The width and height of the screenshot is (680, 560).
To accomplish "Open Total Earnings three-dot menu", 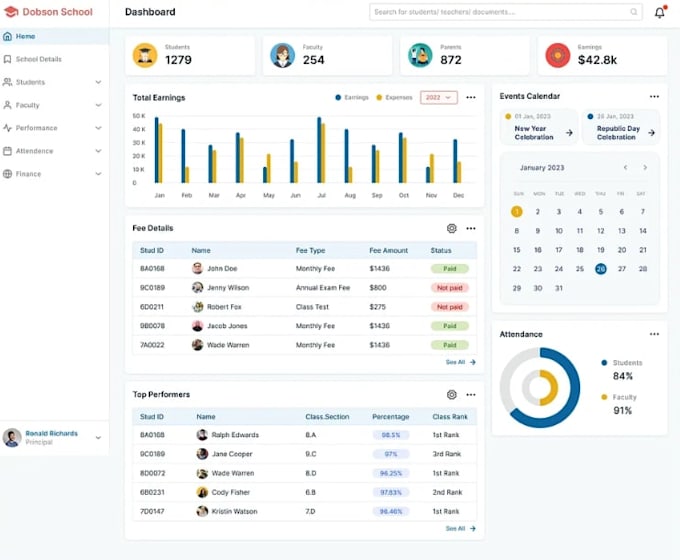I will pos(471,98).
